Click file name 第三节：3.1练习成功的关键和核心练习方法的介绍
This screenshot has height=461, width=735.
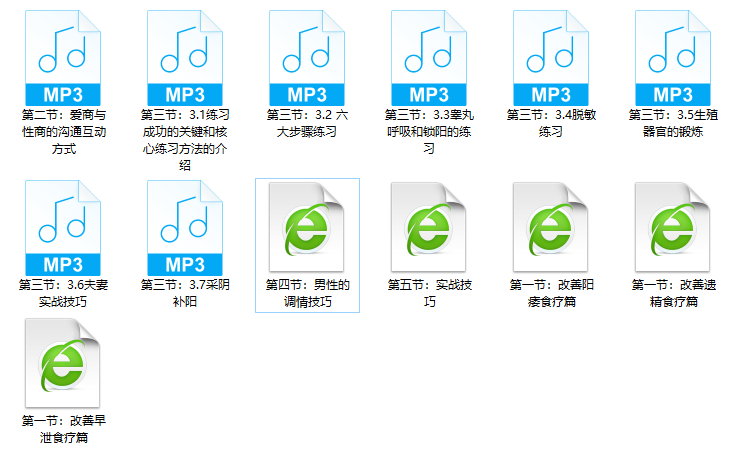pos(185,140)
